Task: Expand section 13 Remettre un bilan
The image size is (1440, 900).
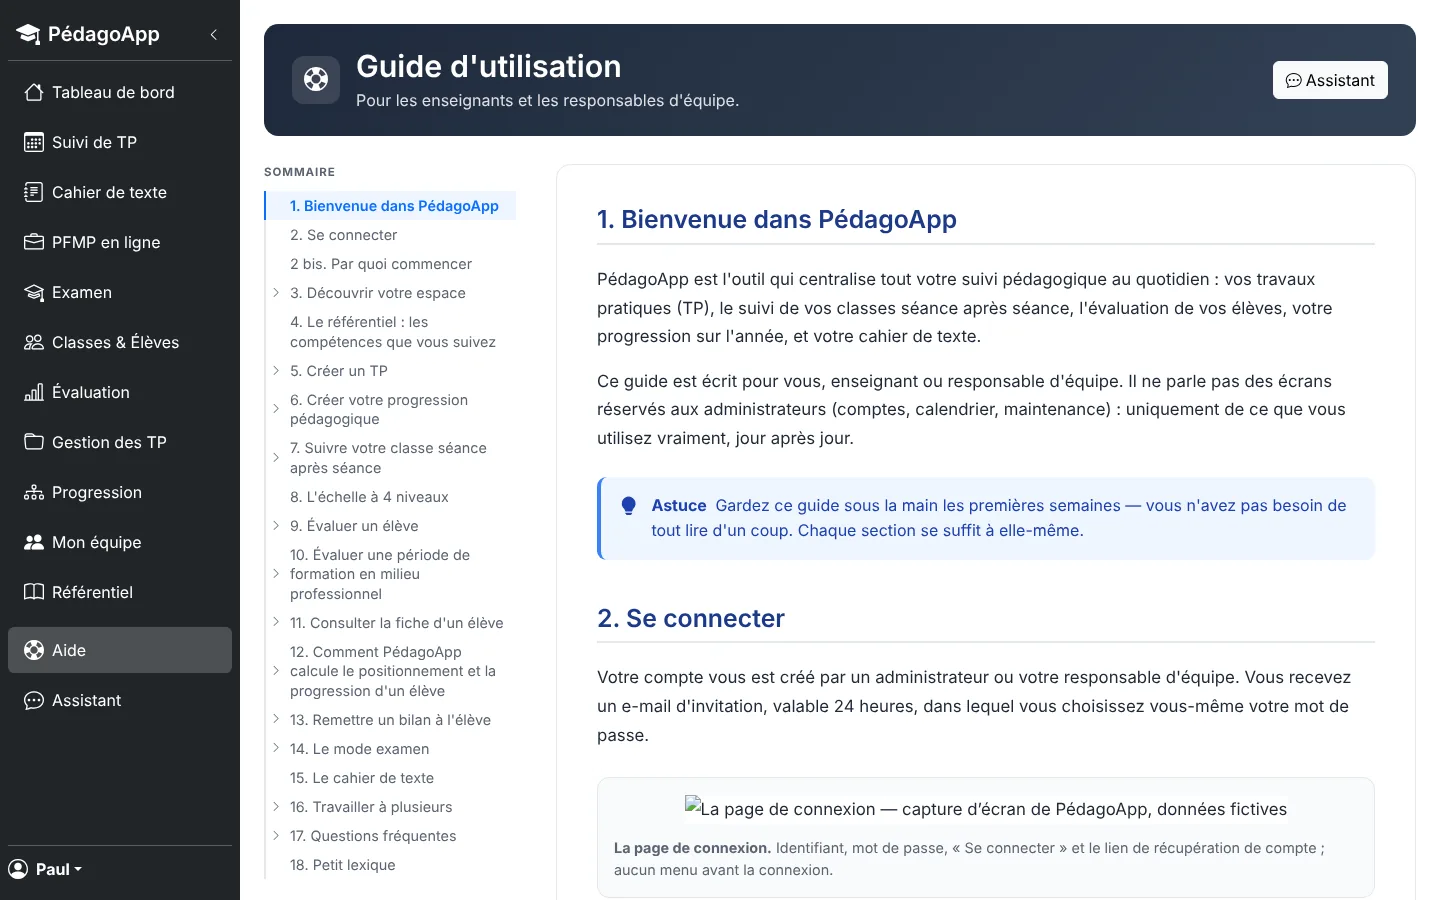Action: [276, 720]
